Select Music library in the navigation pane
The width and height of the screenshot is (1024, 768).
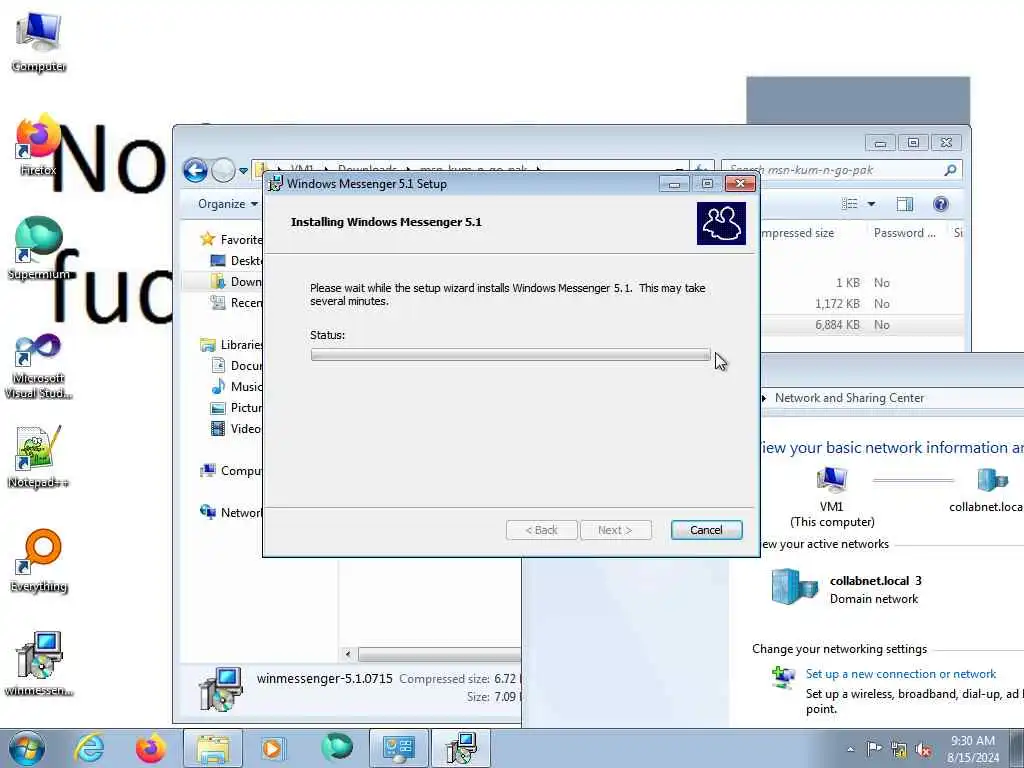pyautogui.click(x=236, y=386)
